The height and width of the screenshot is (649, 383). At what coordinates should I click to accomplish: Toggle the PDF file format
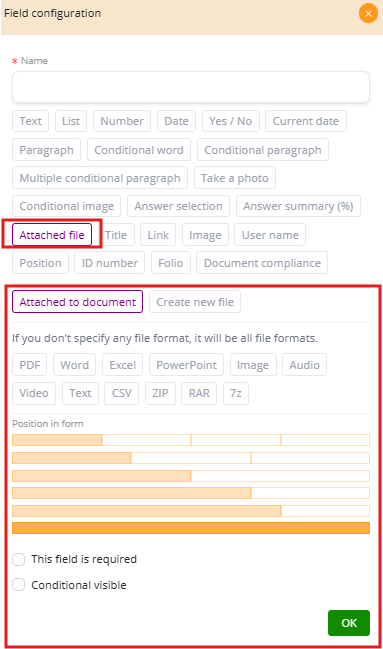coord(30,365)
